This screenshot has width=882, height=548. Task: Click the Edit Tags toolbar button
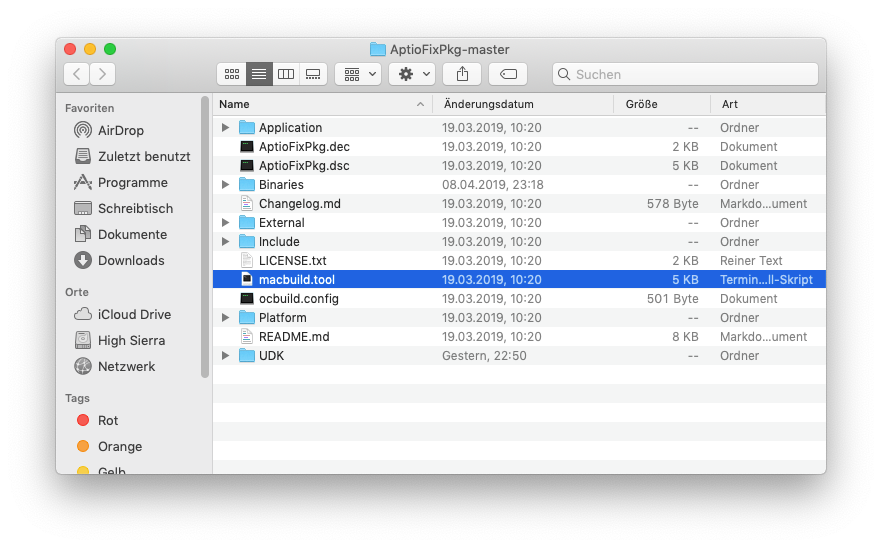tap(508, 74)
